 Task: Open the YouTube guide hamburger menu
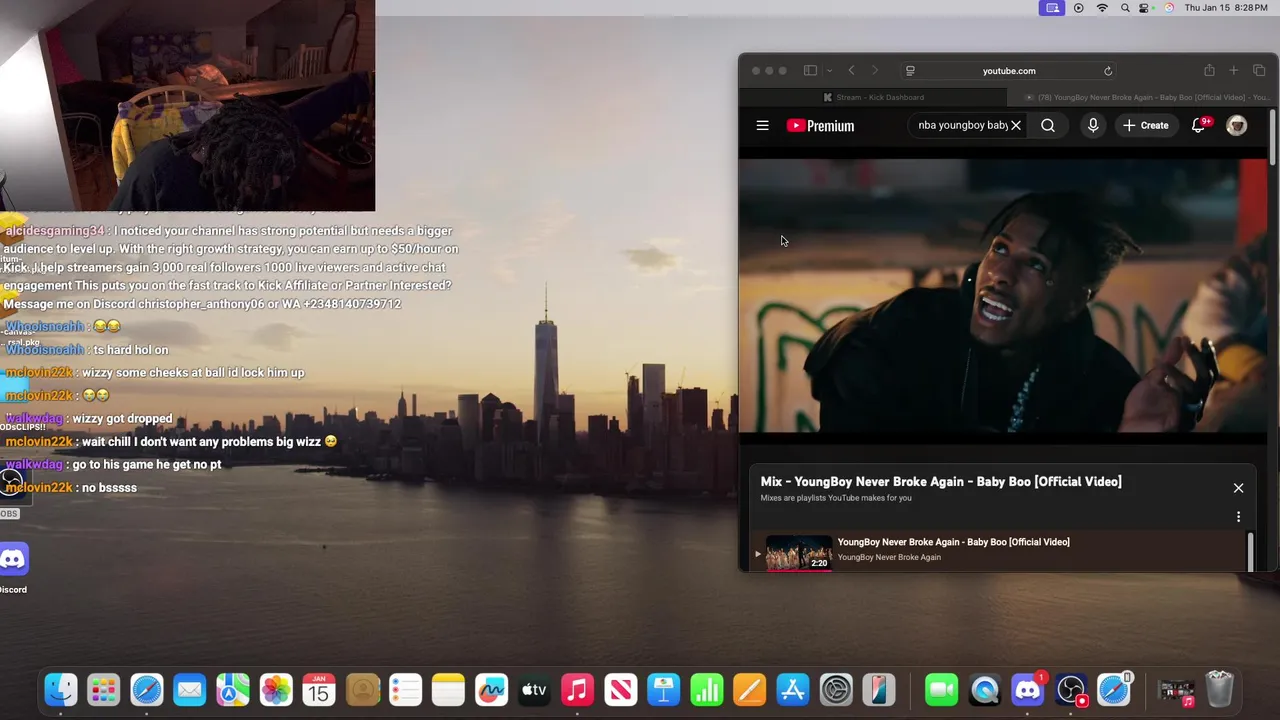(762, 126)
